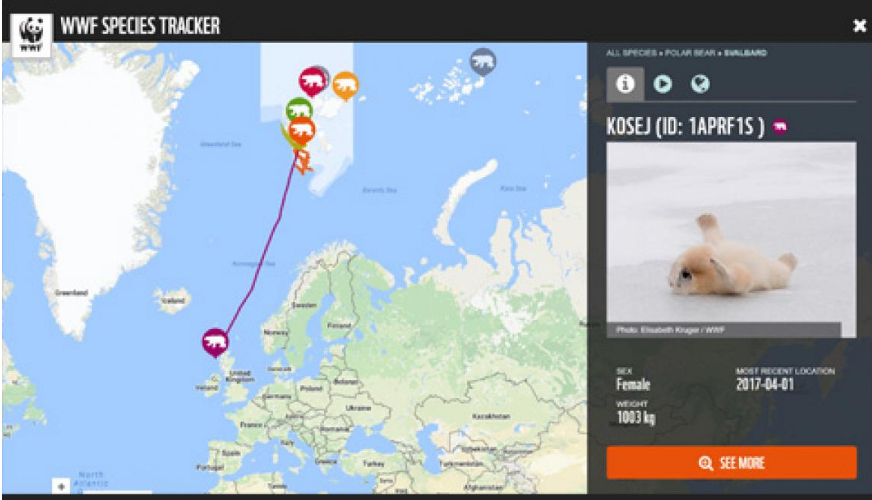
Task: Go to ALL SPECIES breadcrumb
Action: coord(631,53)
